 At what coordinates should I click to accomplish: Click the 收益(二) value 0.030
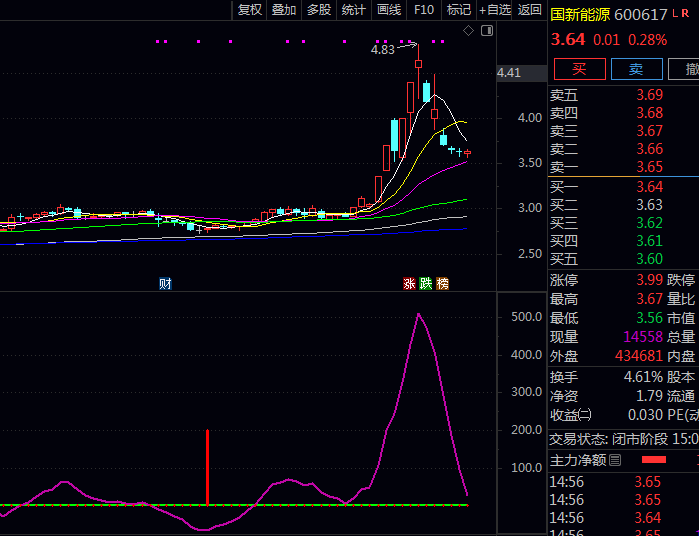(645, 415)
